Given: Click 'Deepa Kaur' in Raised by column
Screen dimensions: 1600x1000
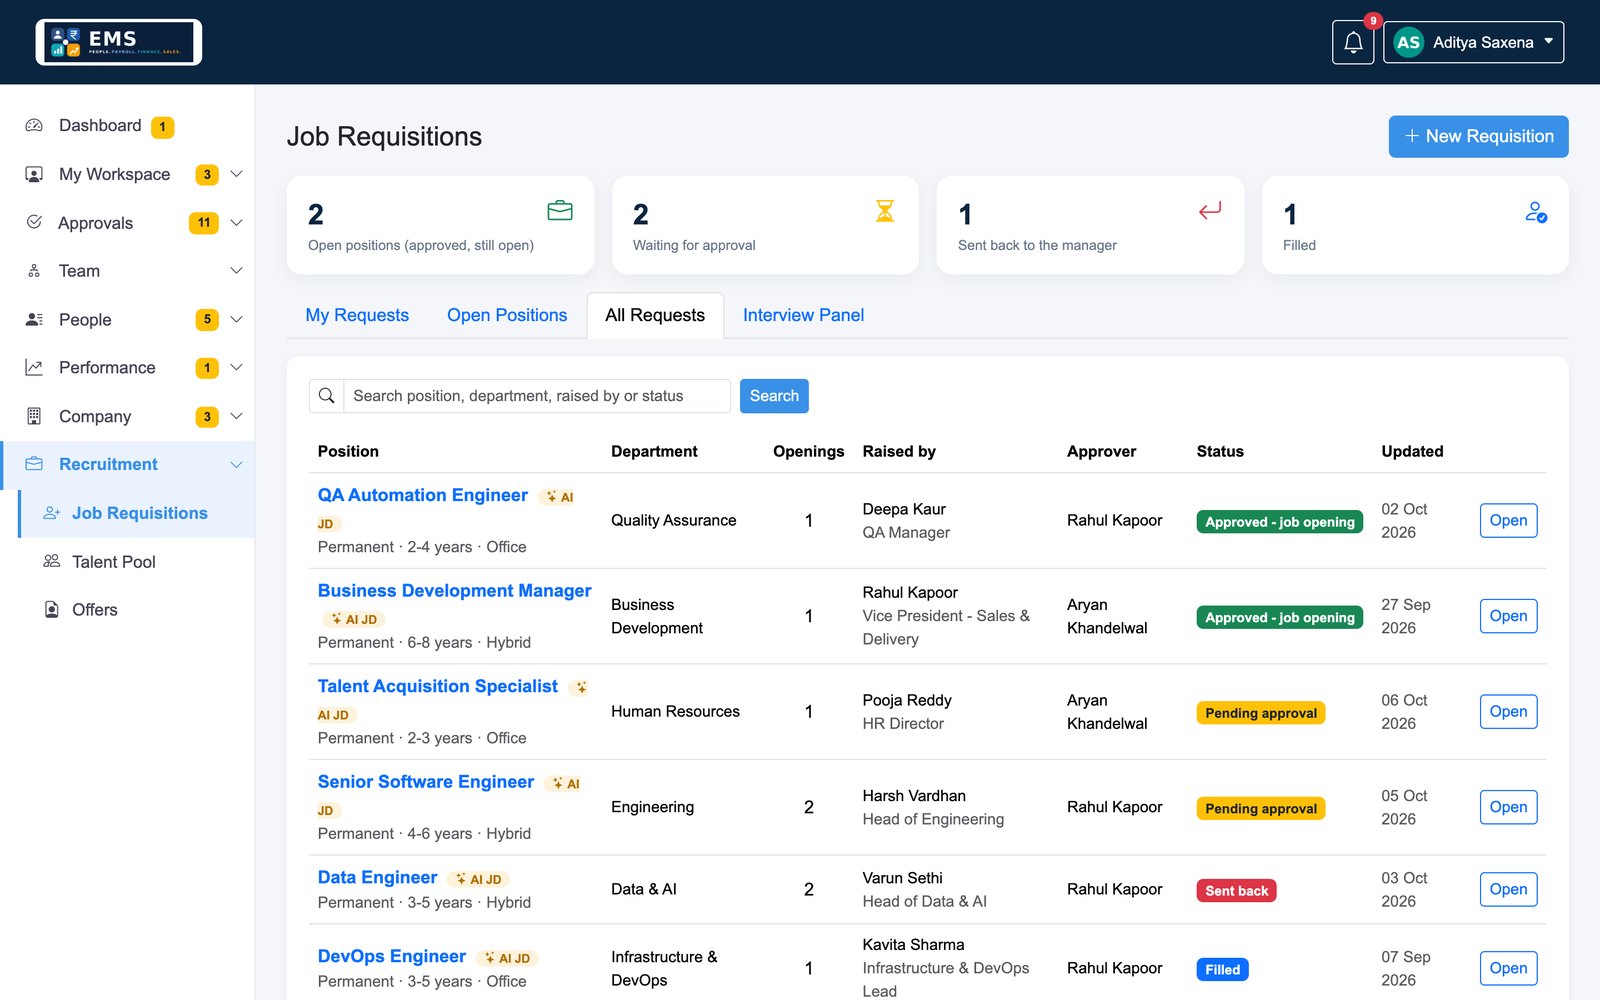Looking at the screenshot, I should coord(904,509).
